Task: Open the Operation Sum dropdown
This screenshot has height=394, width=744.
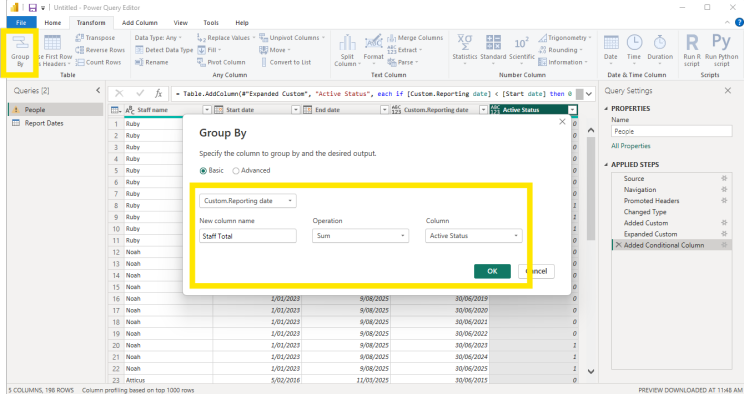Action: (360, 235)
